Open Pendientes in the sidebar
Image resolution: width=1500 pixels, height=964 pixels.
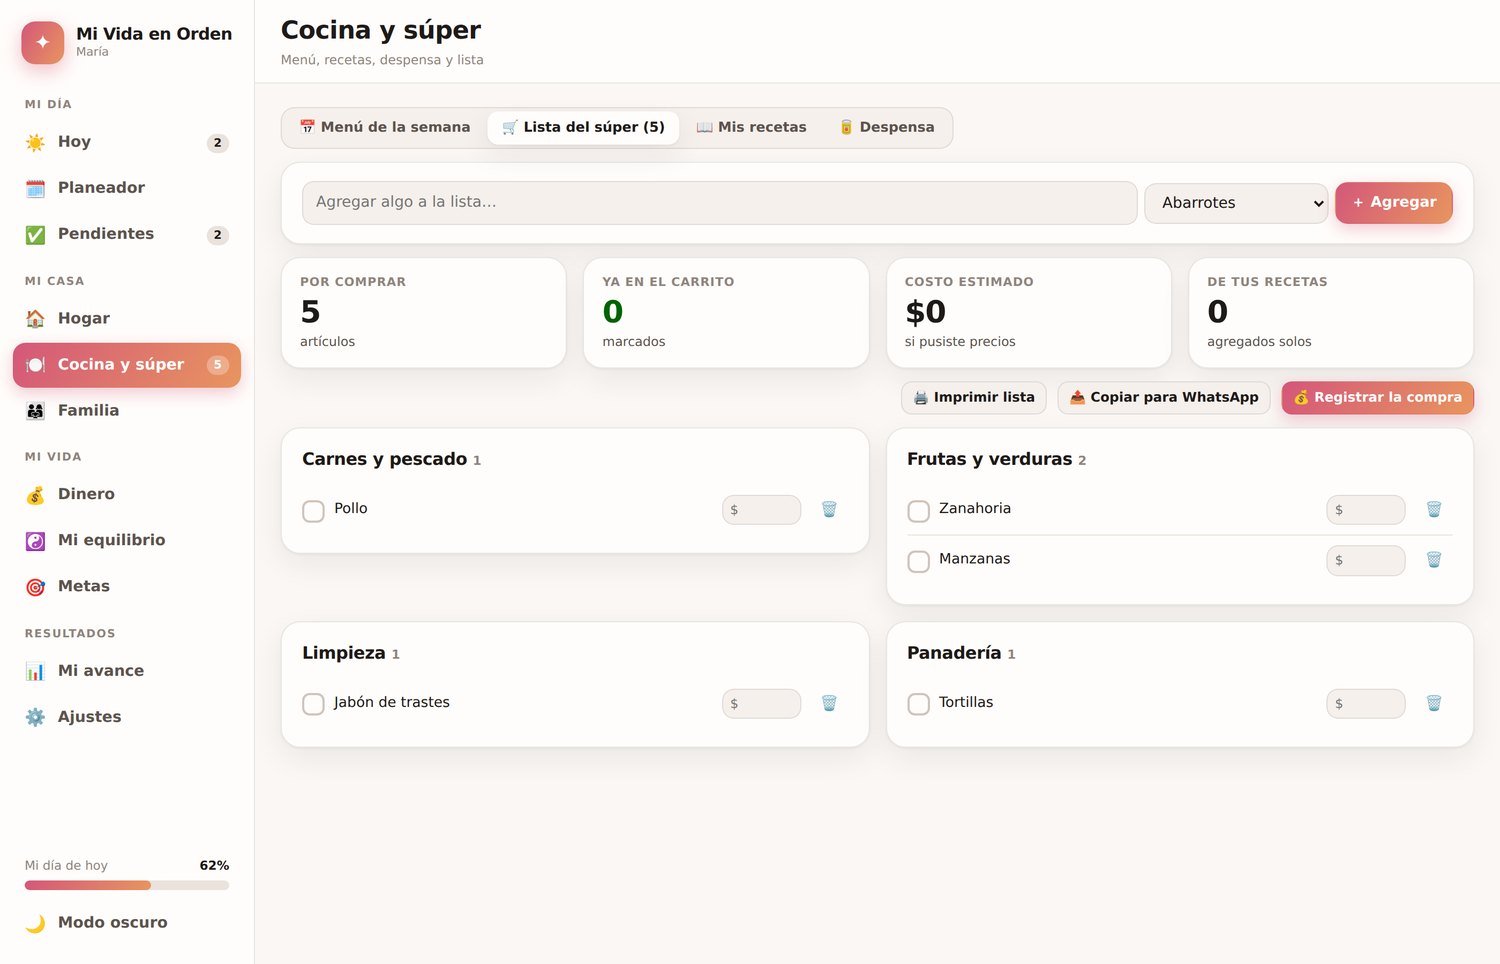click(x=127, y=234)
